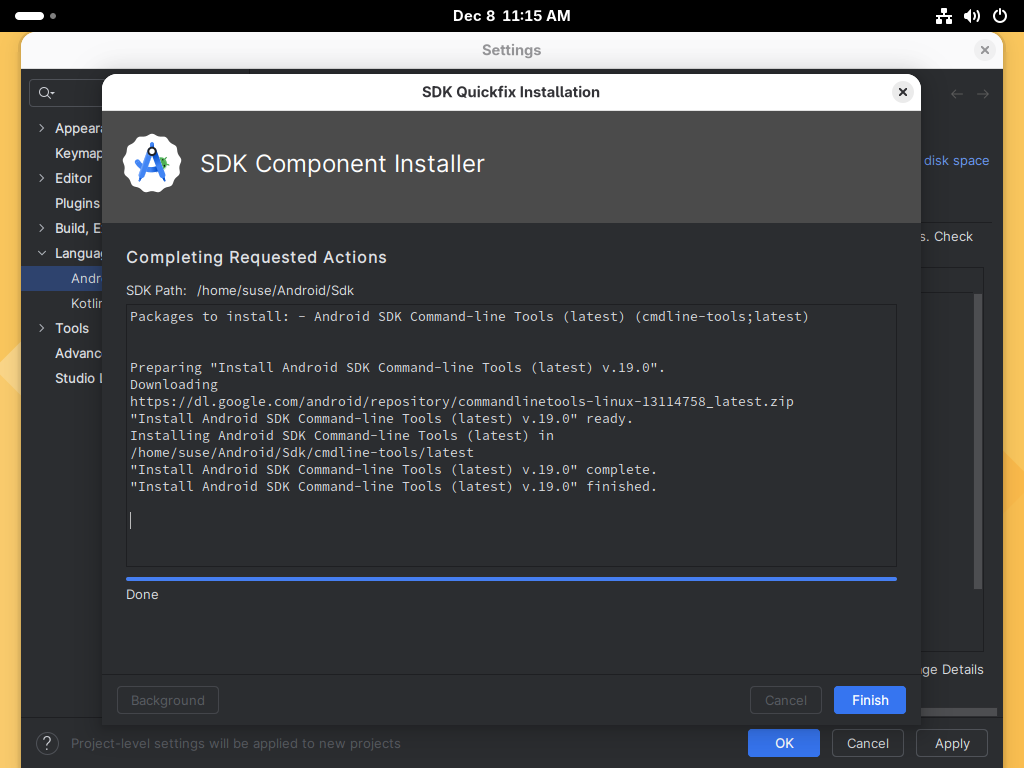The height and width of the screenshot is (768, 1024).
Task: Click the Settings vertical scrollbar
Action: tap(978, 441)
